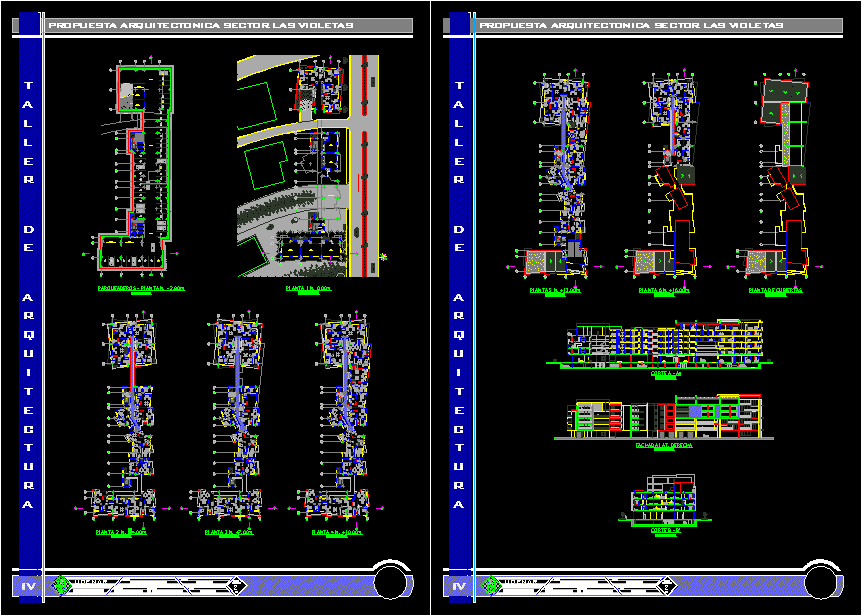Screen dimensions: 862x616
Task: Click the circle stamp on right sheet footer
Action: click(820, 583)
